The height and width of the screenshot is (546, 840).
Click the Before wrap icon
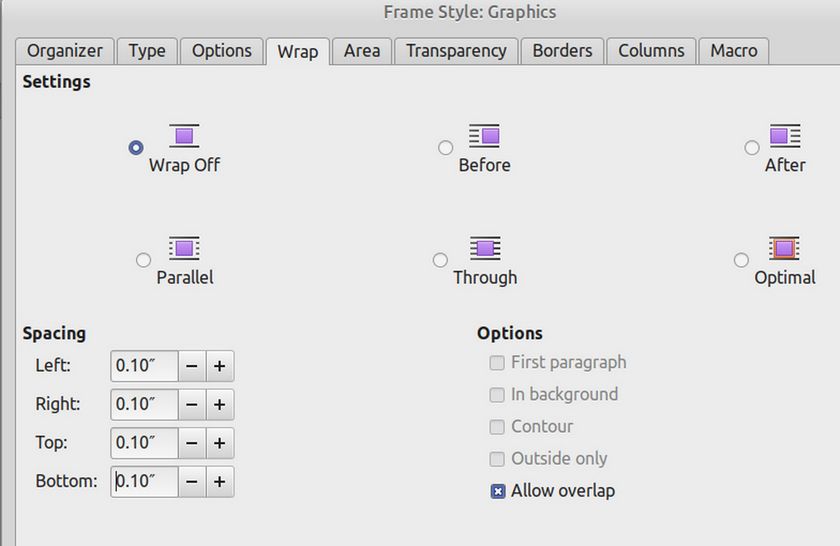pyautogui.click(x=484, y=136)
